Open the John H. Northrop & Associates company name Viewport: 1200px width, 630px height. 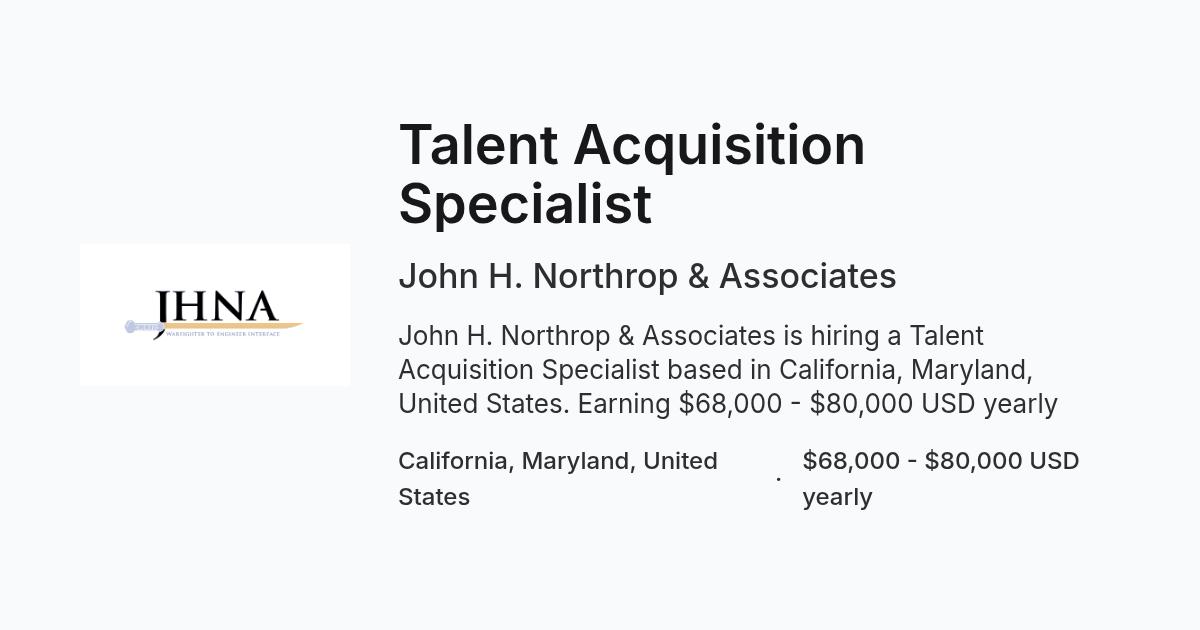pyautogui.click(x=647, y=276)
